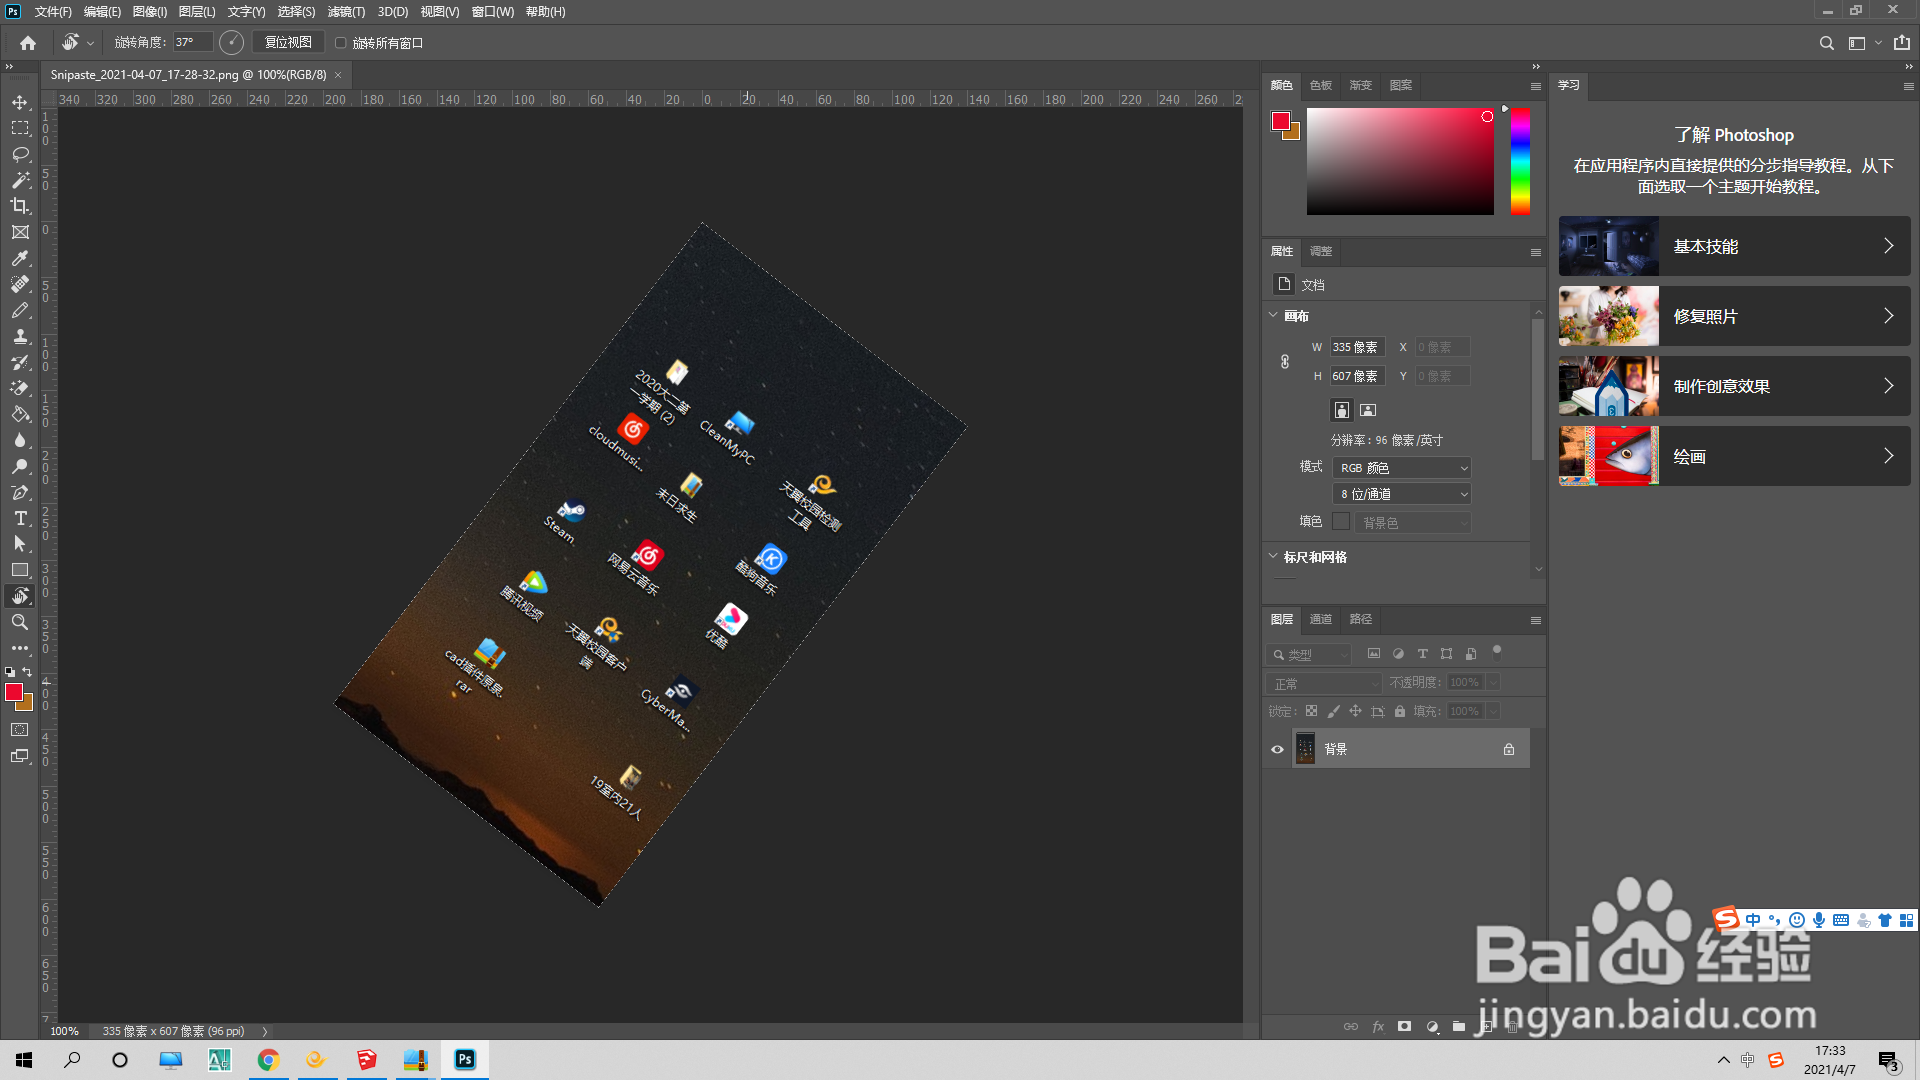Viewport: 1920px width, 1080px height.
Task: Open the Edit Toolbar three-dots button
Action: (x=20, y=648)
